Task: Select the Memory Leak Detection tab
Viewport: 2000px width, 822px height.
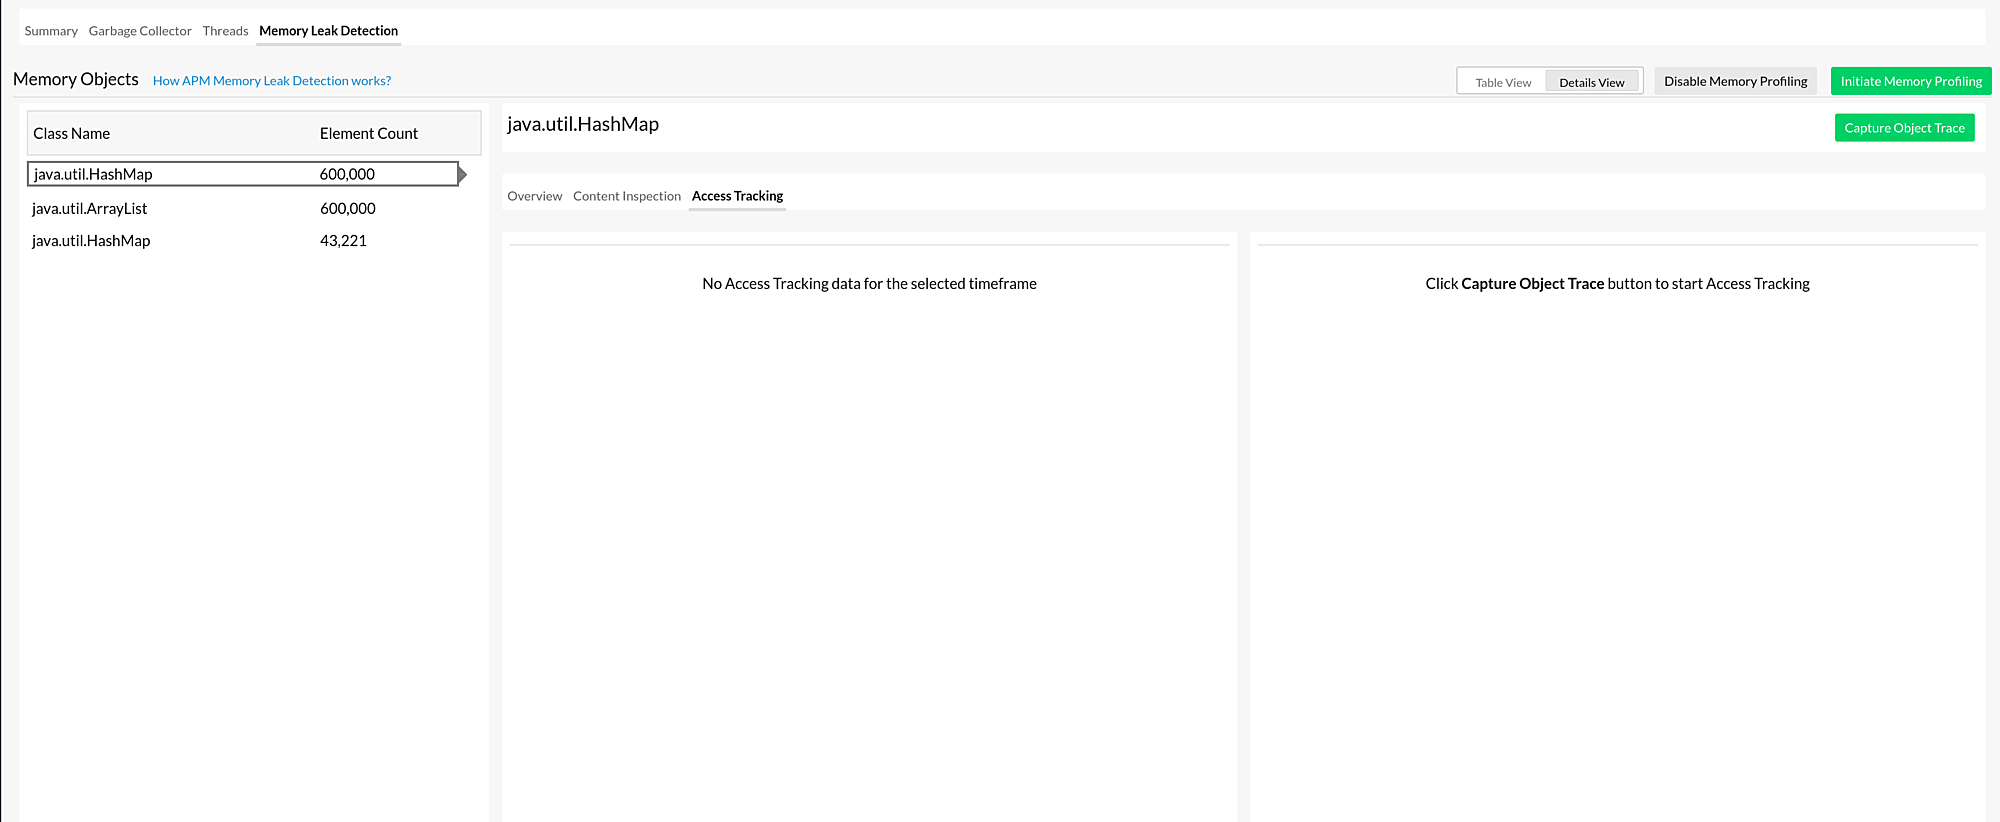Action: pos(328,31)
